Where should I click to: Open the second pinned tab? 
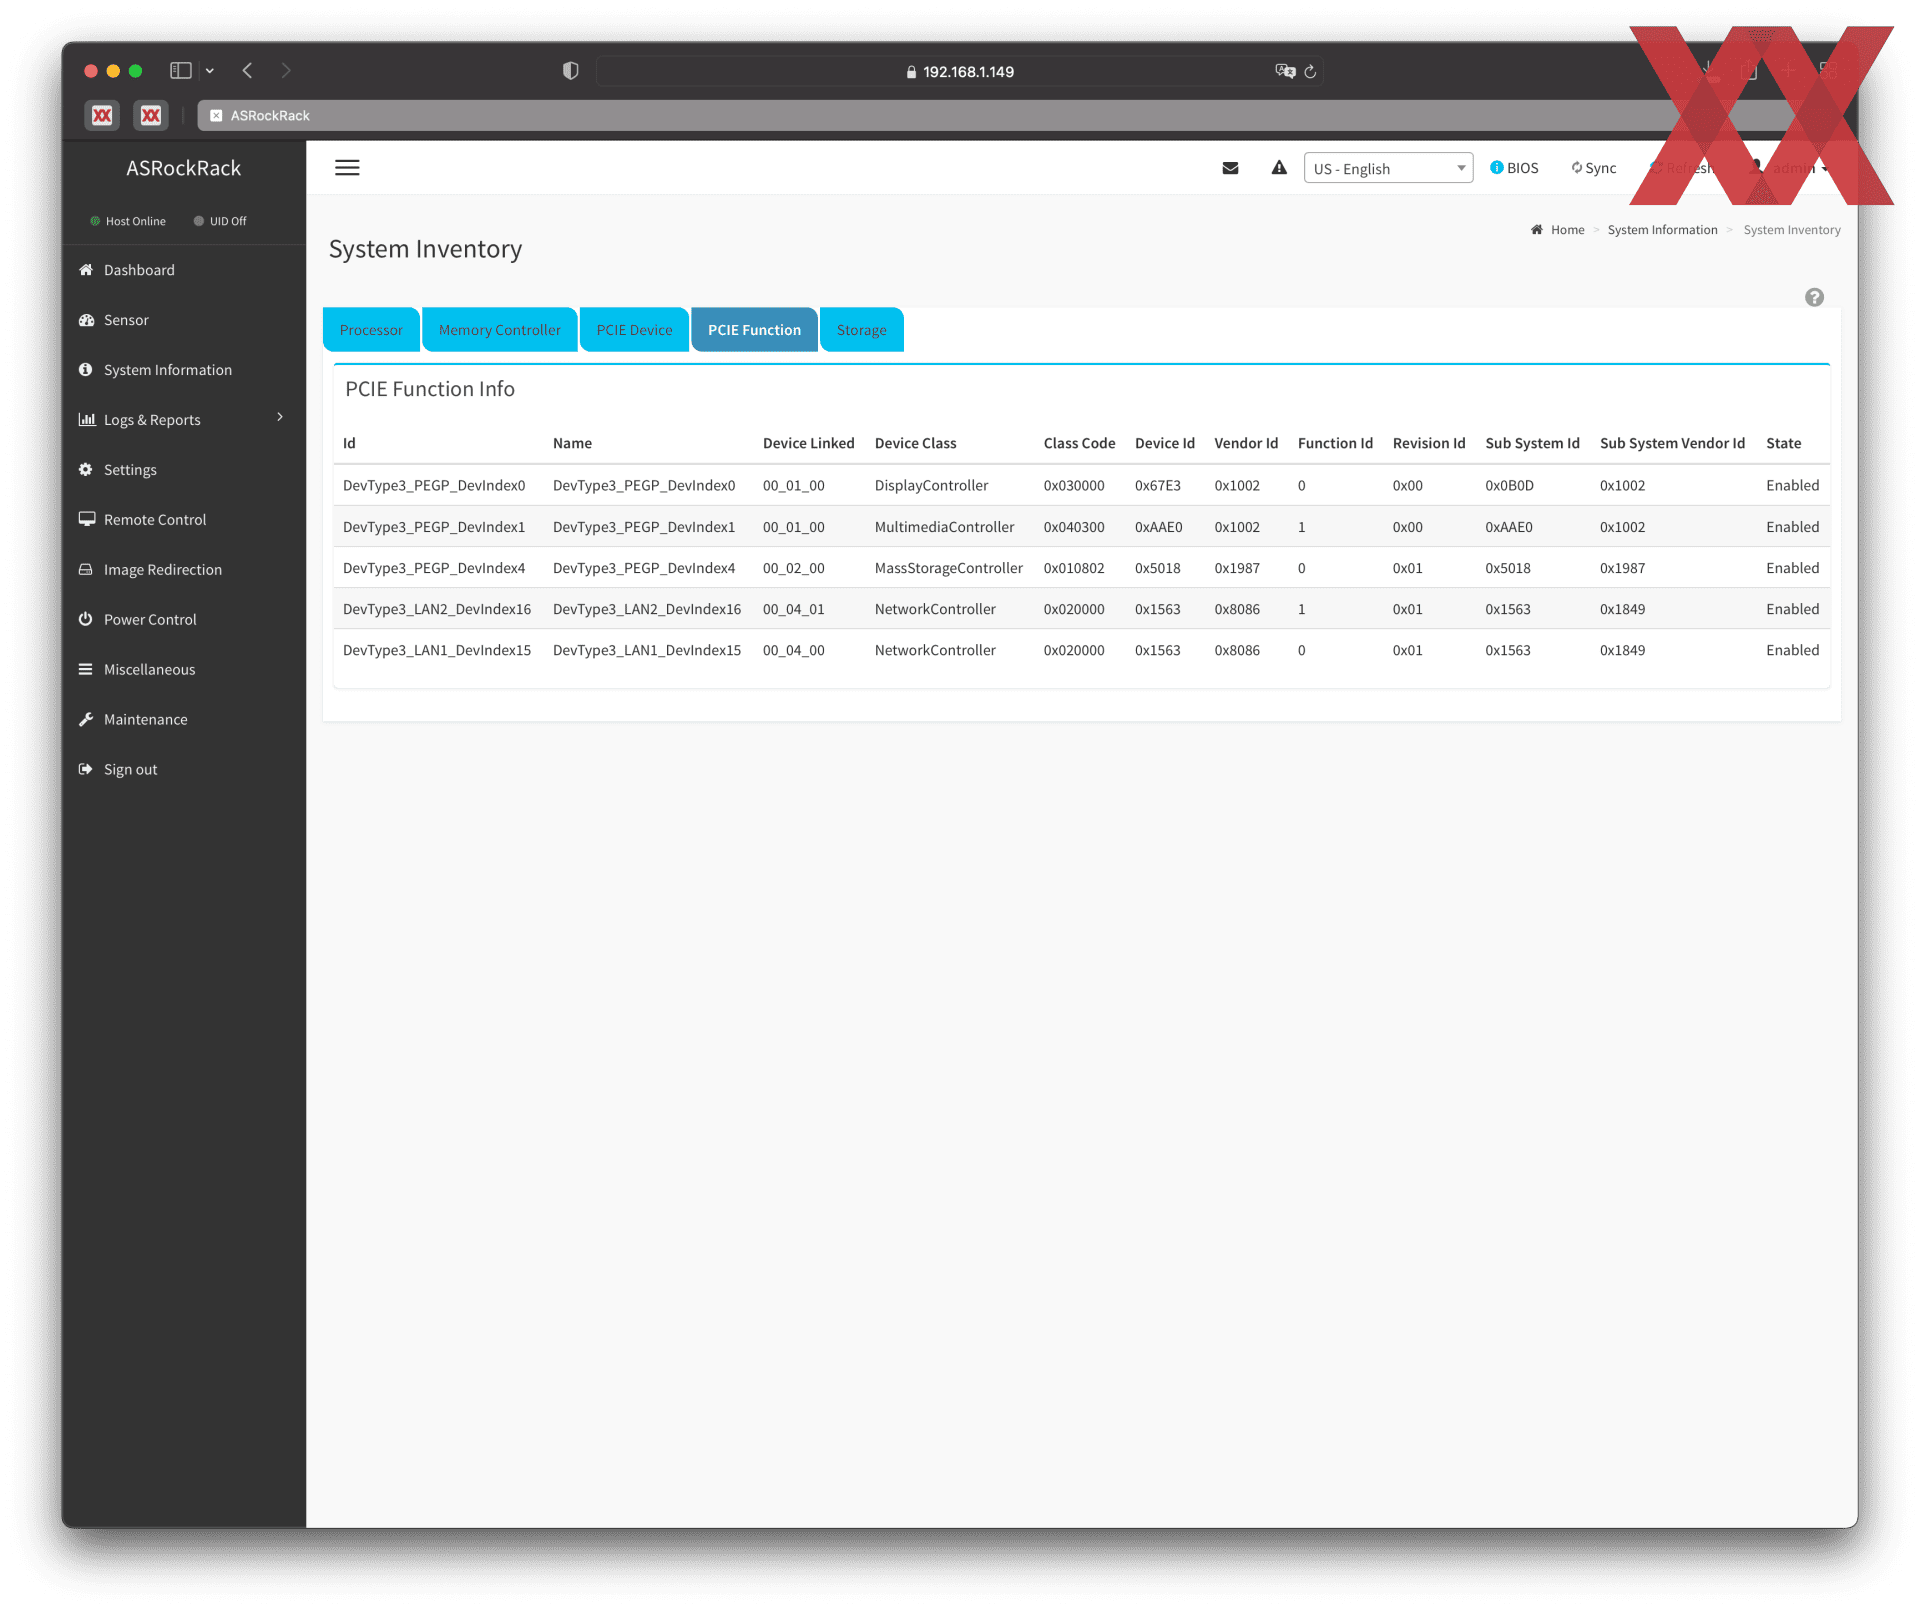151,115
